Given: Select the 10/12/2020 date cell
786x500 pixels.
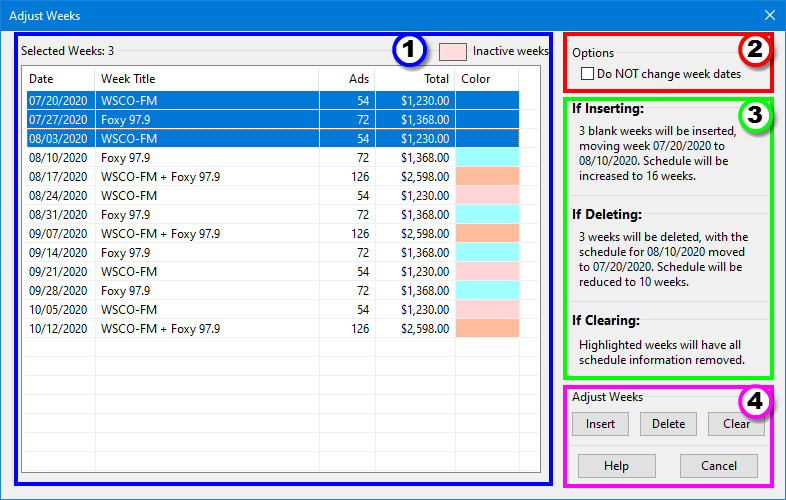Looking at the screenshot, I should 58,329.
